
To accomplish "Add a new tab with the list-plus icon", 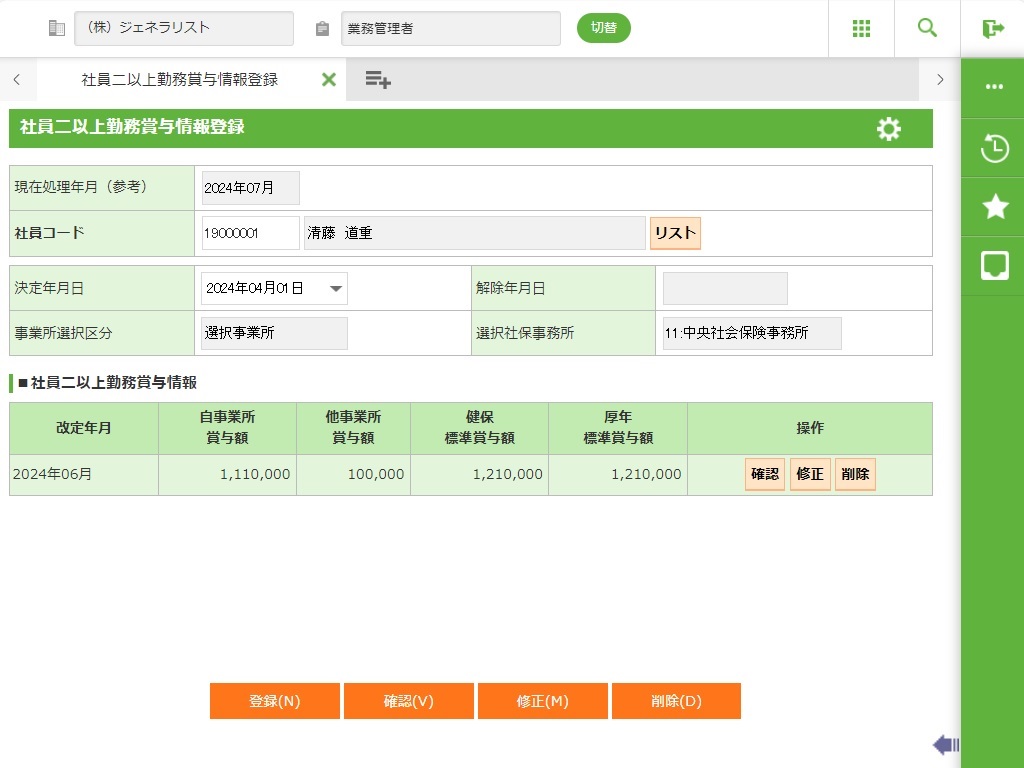I will (x=377, y=80).
